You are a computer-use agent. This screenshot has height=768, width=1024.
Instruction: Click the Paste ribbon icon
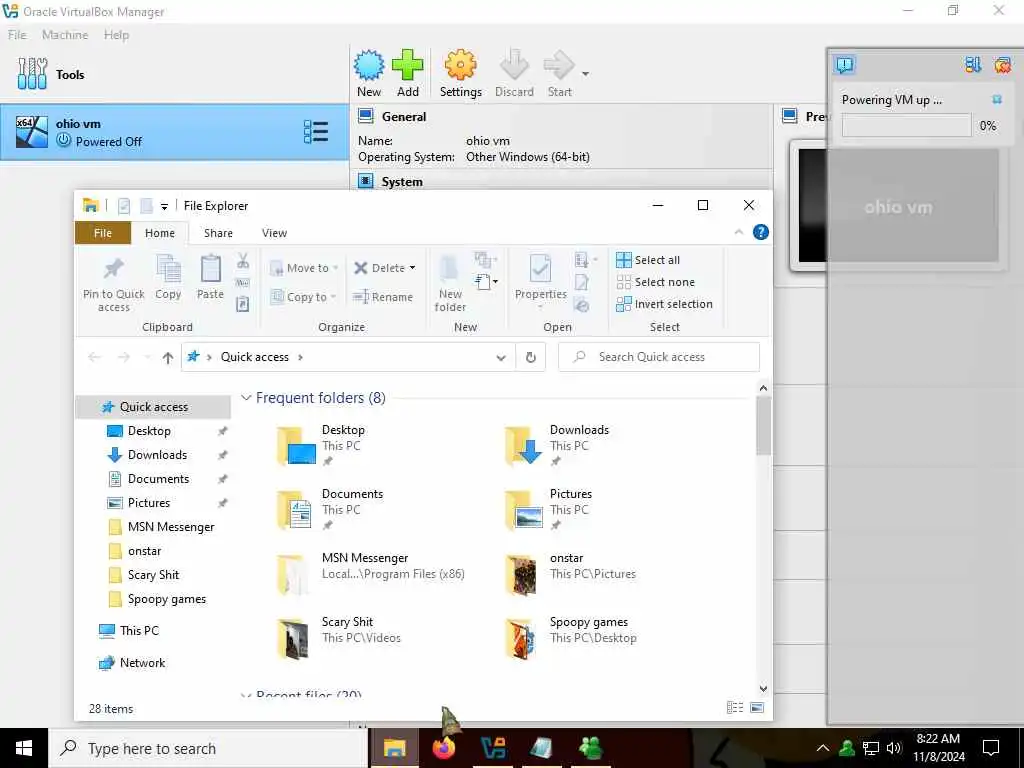tap(210, 268)
